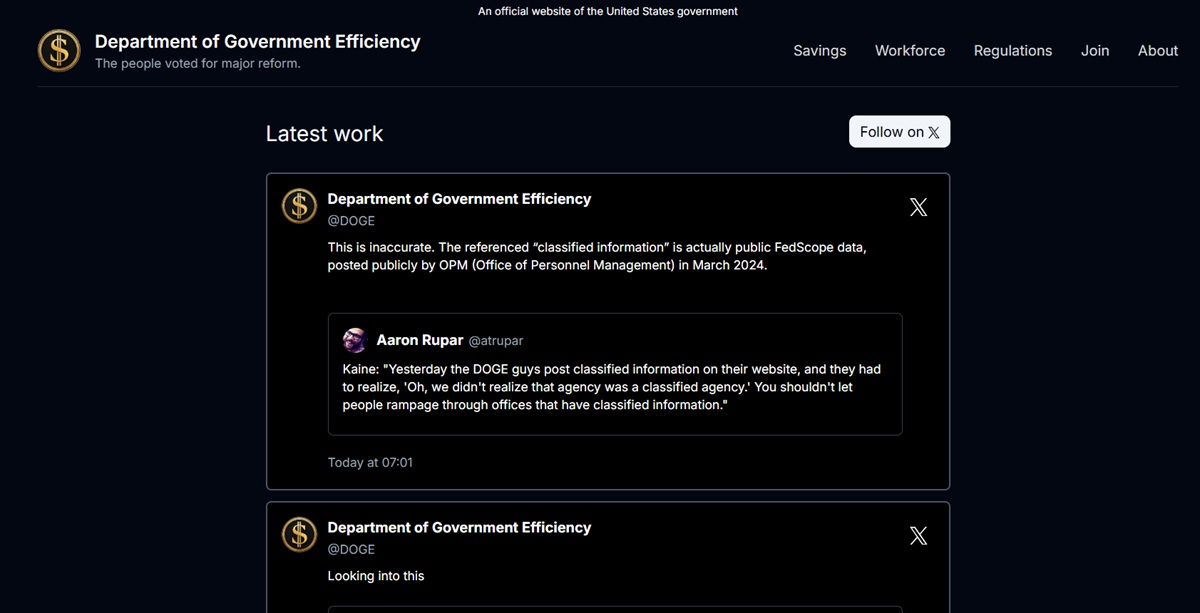This screenshot has height=613, width=1200.
Task: Open the Join nav link
Action: (x=1095, y=51)
